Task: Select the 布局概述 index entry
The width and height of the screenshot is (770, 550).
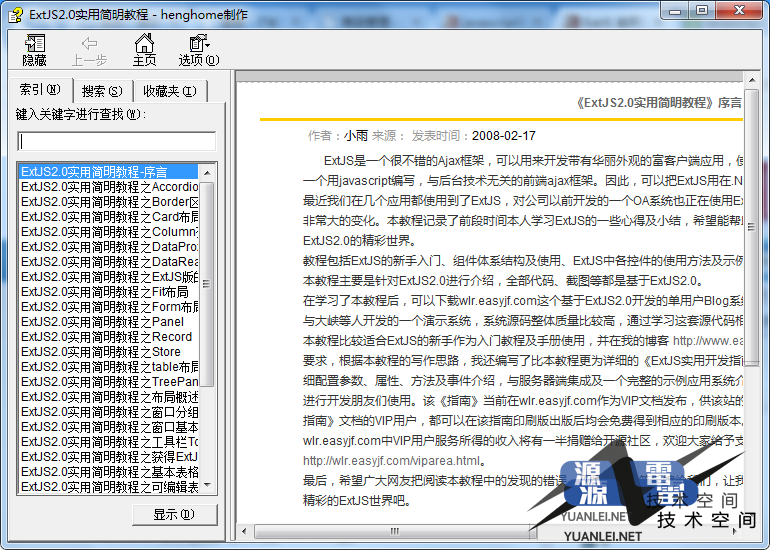Action: pos(109,397)
